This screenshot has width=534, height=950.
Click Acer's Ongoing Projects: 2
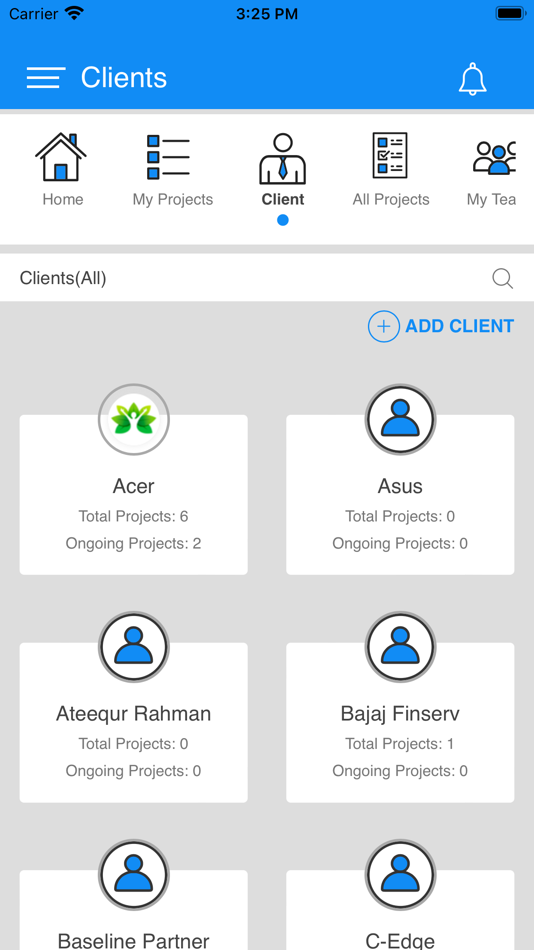click(x=133, y=543)
